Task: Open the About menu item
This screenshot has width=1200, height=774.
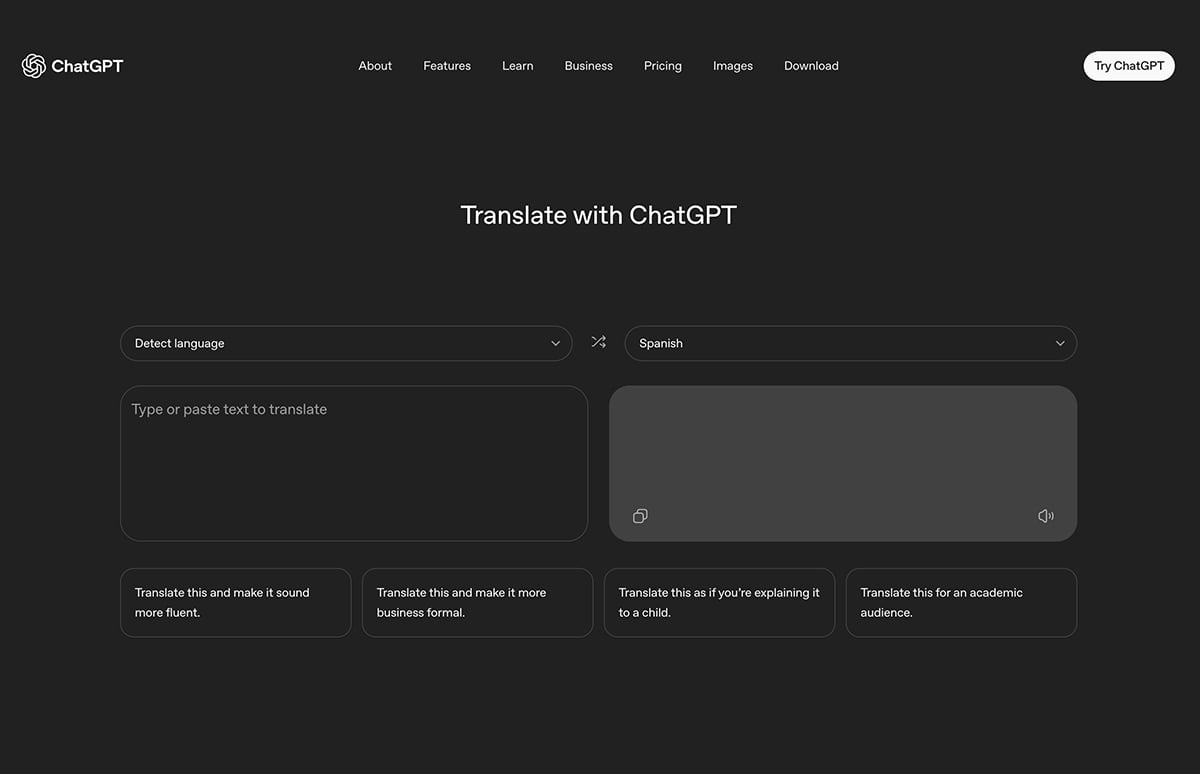Action: click(x=375, y=66)
